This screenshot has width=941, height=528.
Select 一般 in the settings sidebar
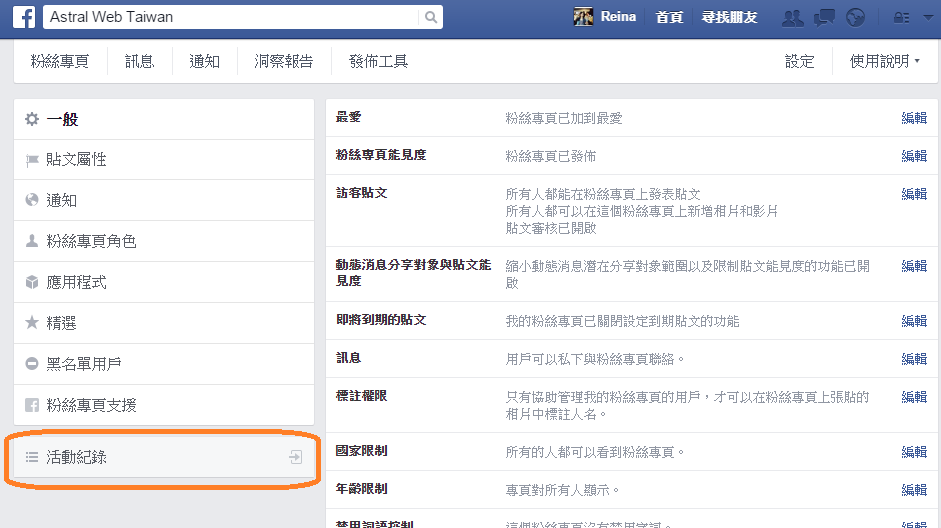point(164,119)
